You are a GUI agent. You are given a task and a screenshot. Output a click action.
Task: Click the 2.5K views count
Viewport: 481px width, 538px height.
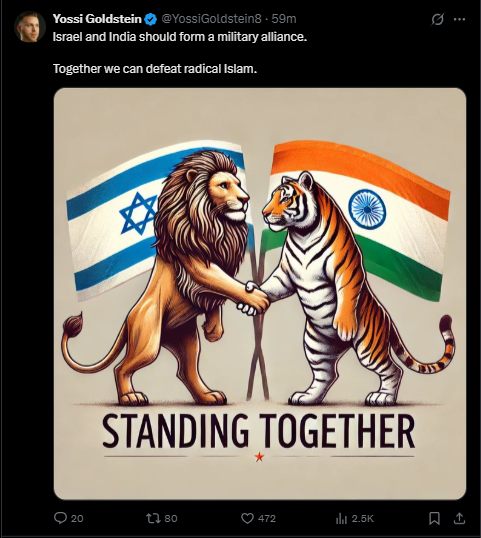[363, 518]
